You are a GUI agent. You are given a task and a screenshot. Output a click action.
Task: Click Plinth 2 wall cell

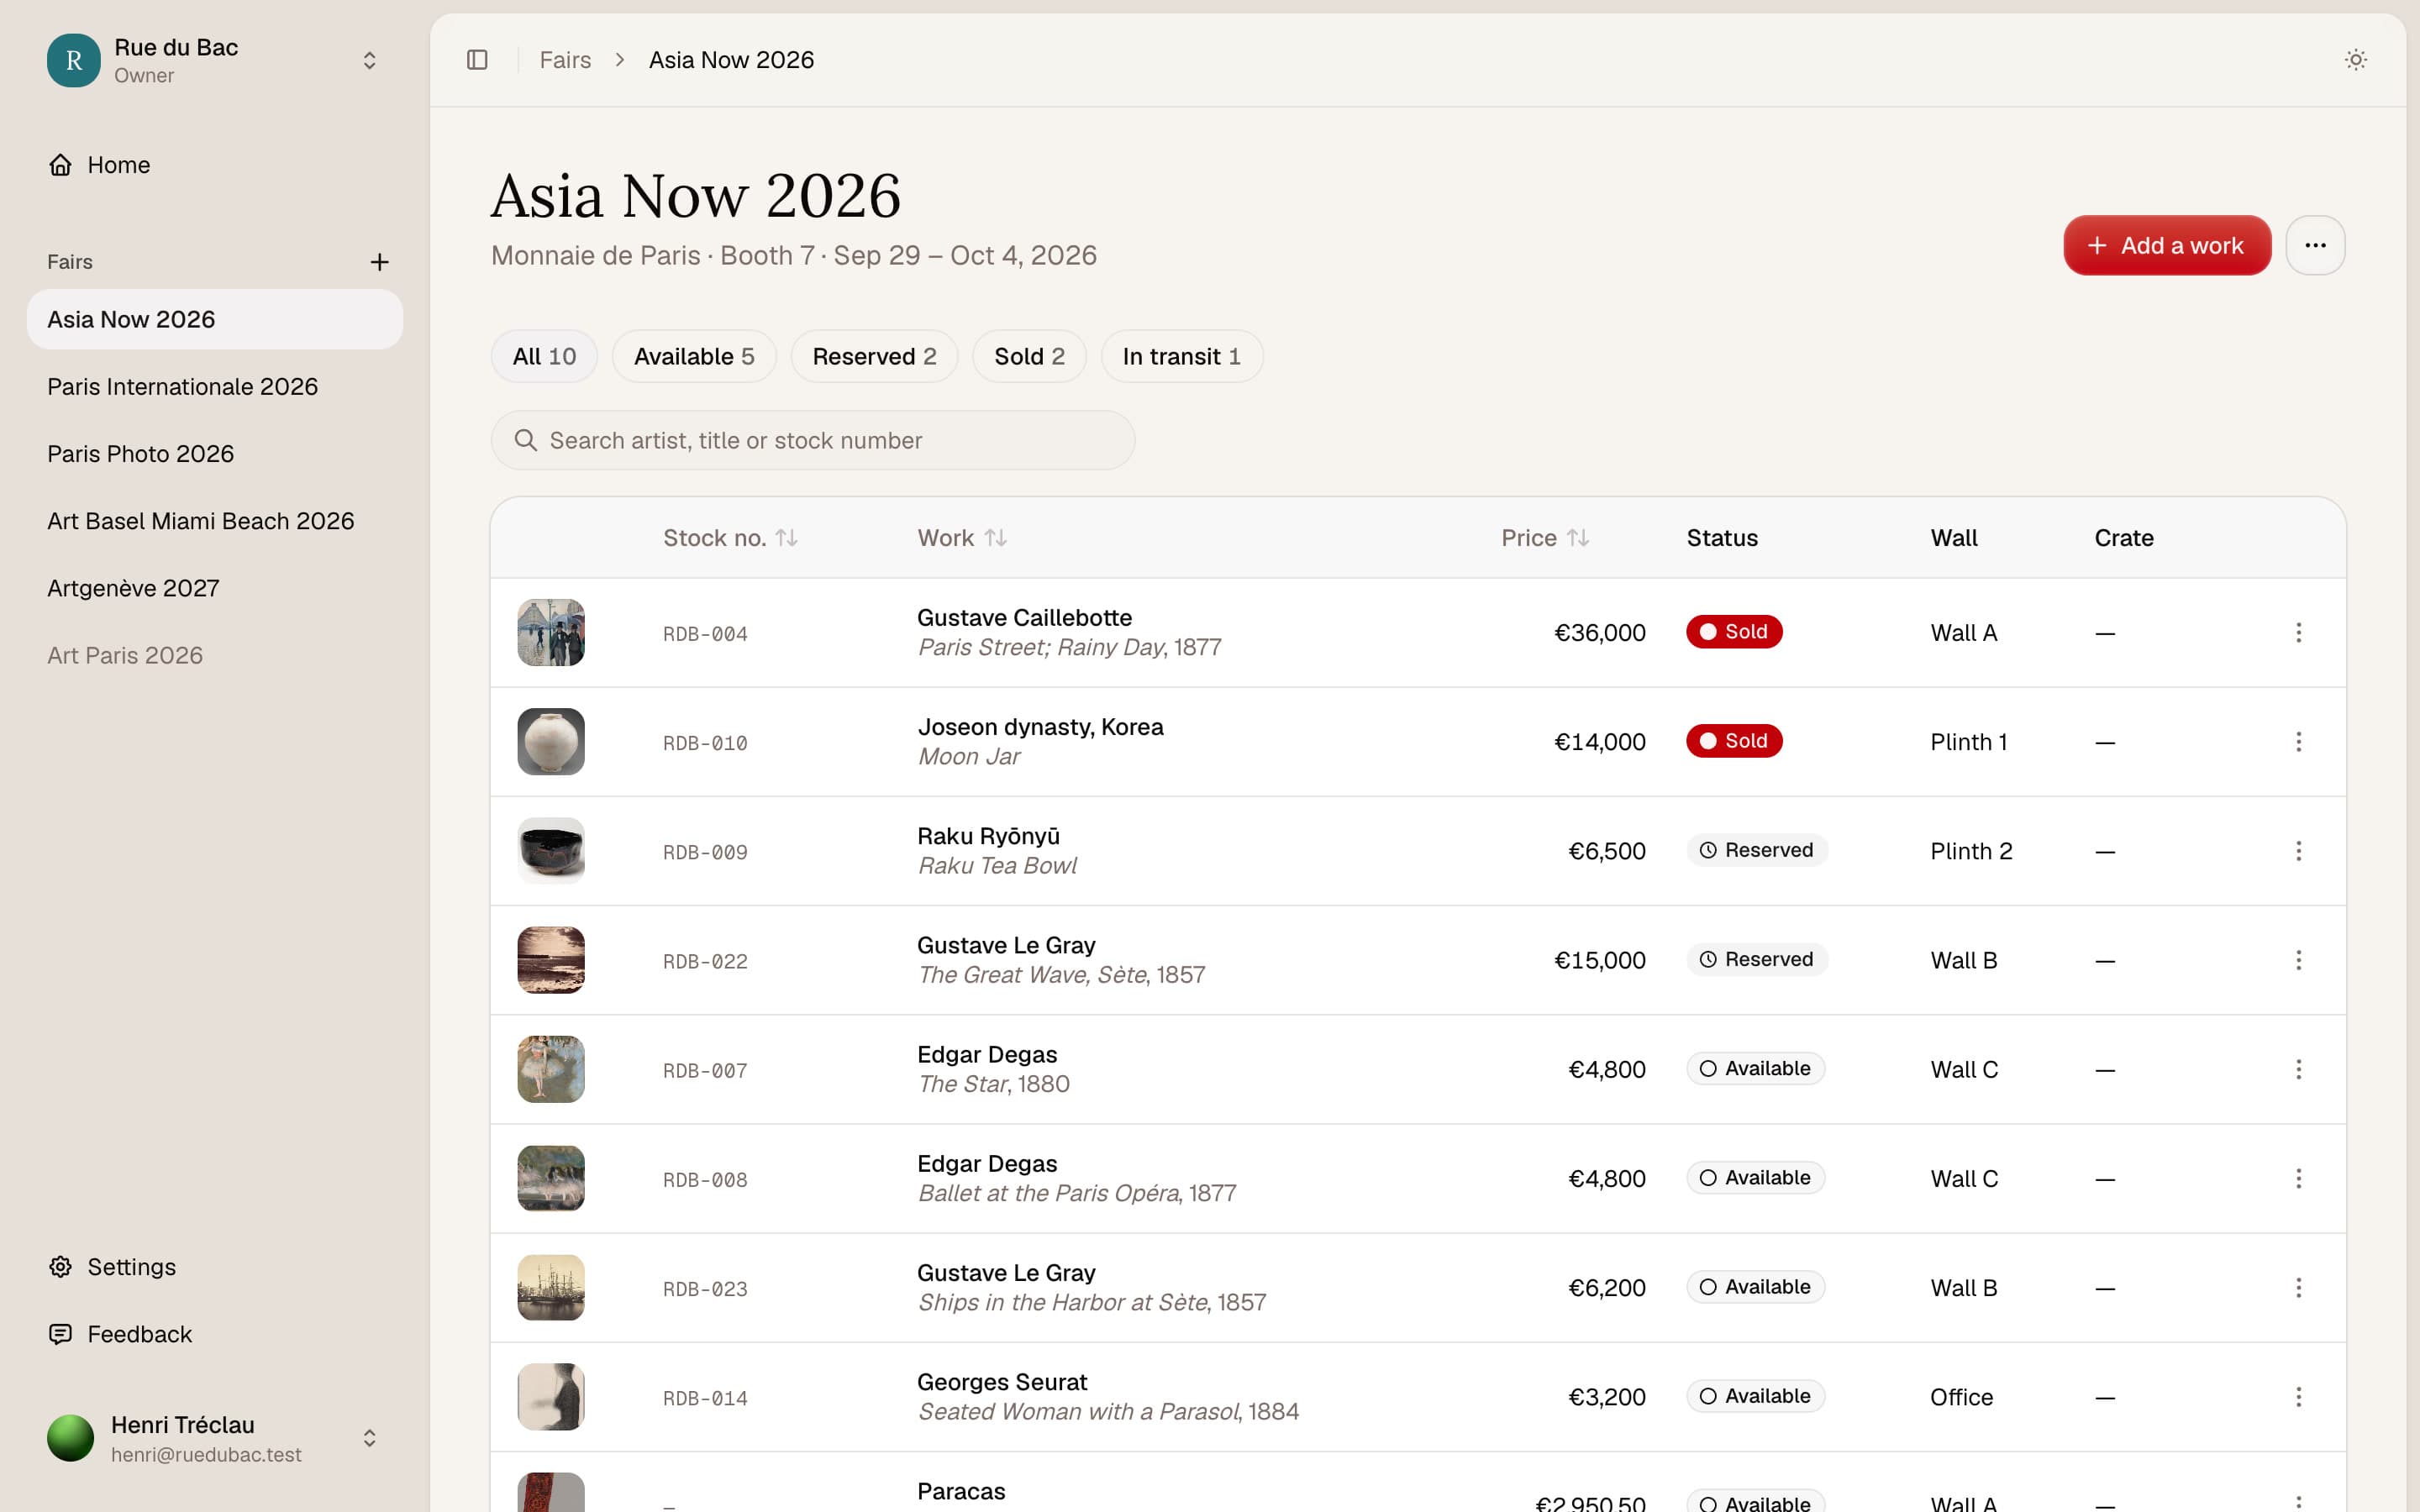(1971, 851)
